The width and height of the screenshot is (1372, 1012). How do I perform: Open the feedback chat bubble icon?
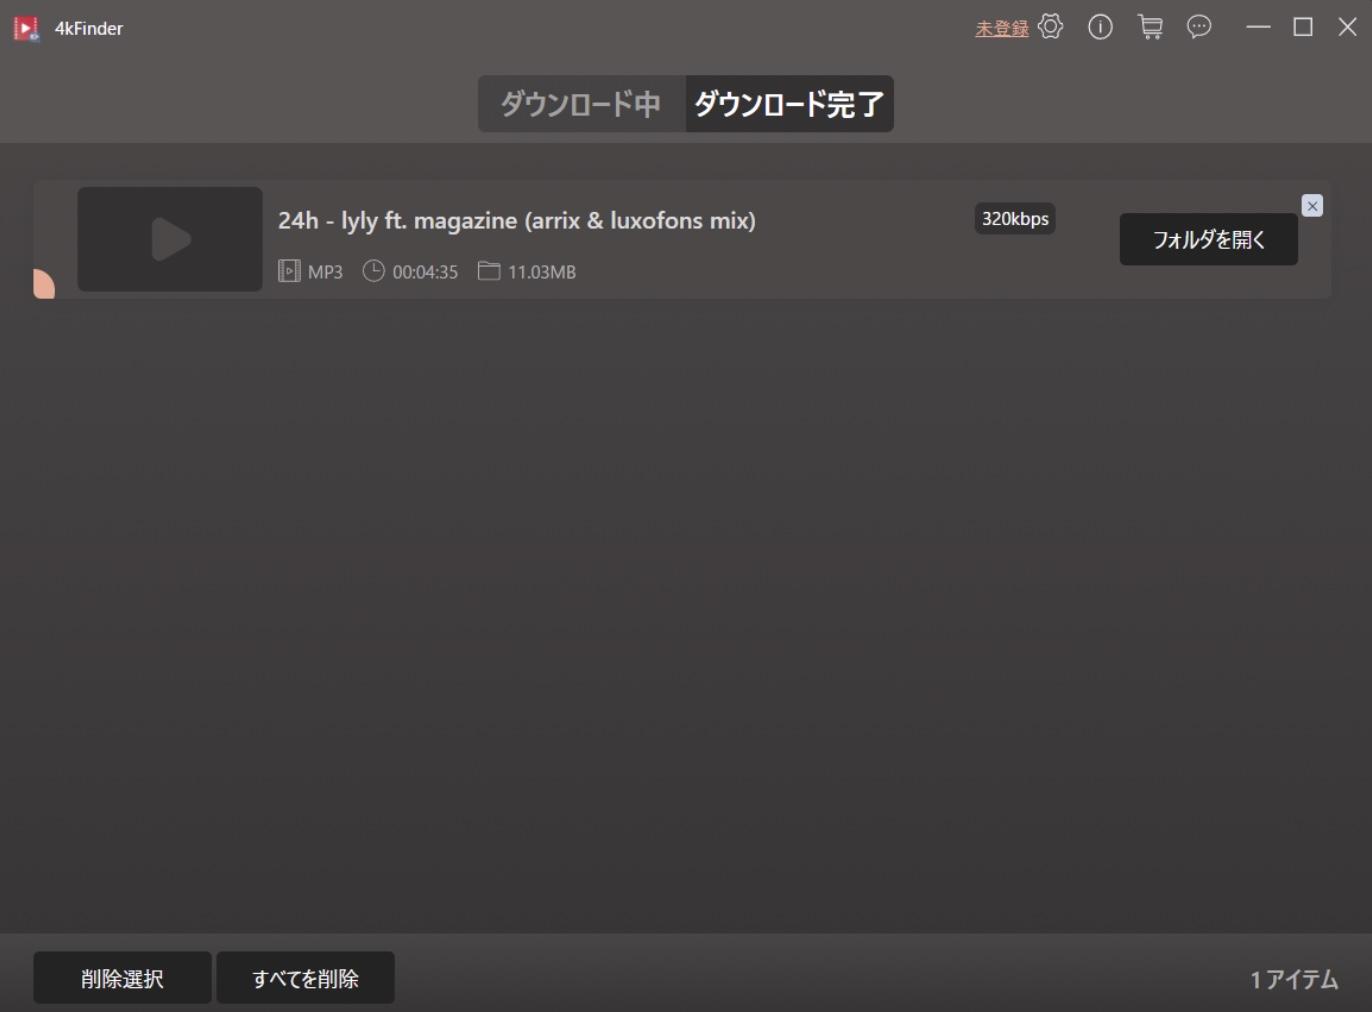(1199, 27)
